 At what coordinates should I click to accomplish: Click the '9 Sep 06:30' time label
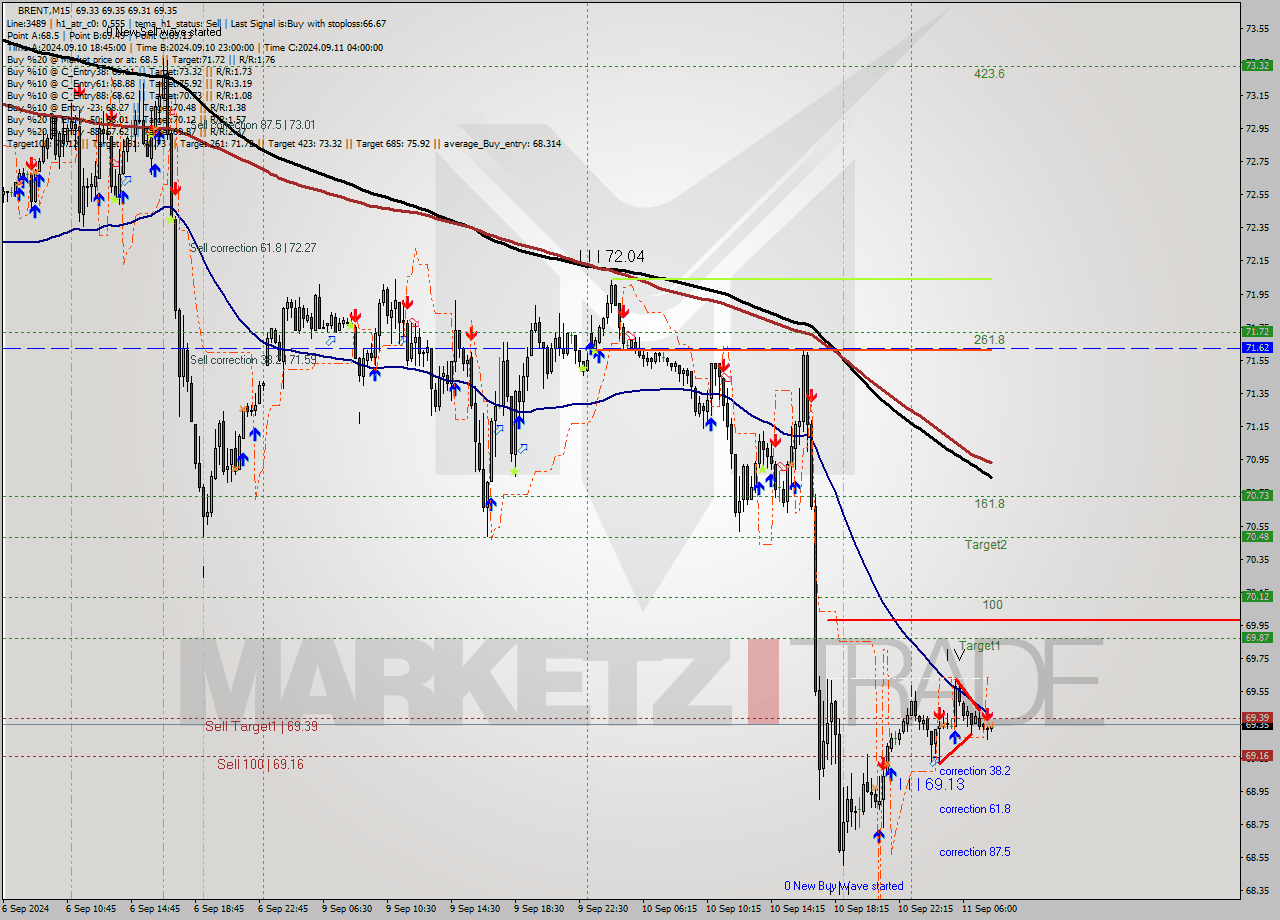tap(347, 909)
